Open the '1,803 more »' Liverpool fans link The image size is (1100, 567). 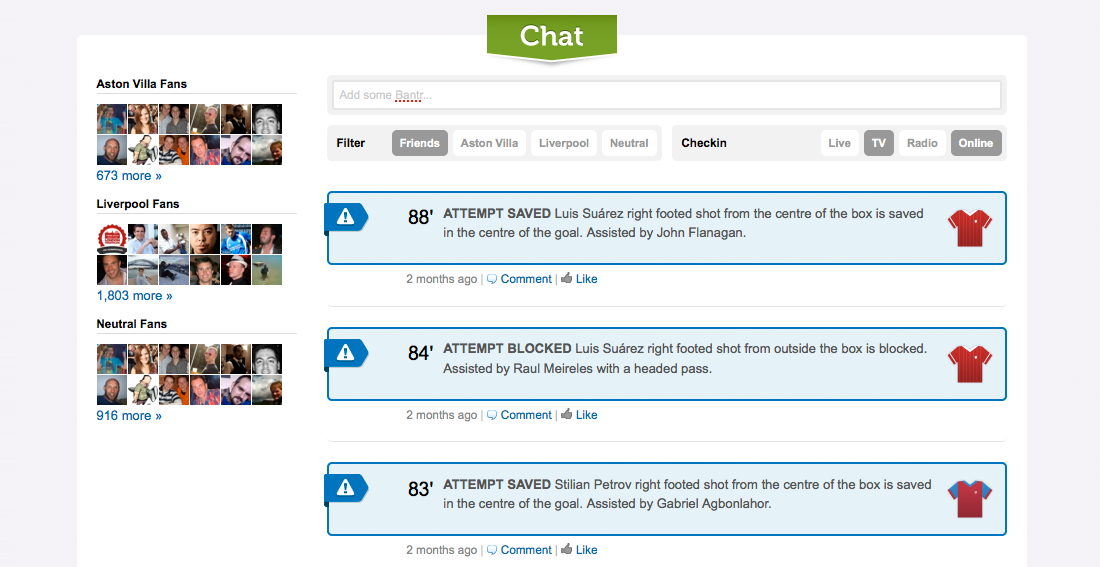point(135,295)
